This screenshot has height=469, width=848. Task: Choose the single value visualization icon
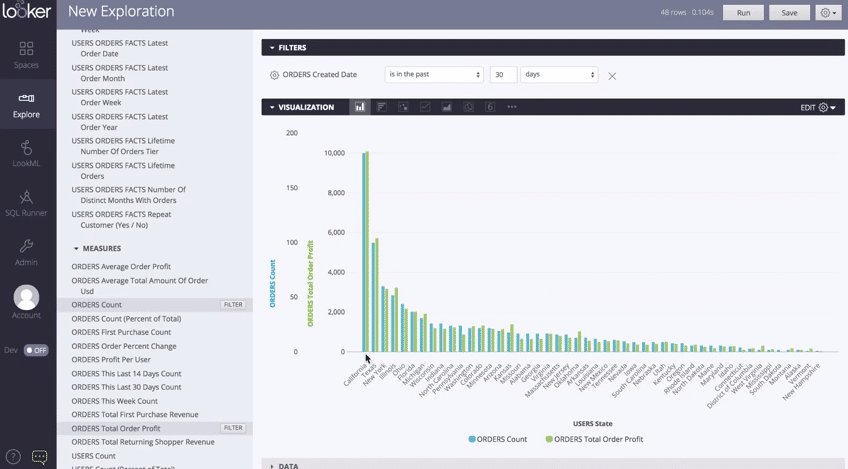coord(490,107)
